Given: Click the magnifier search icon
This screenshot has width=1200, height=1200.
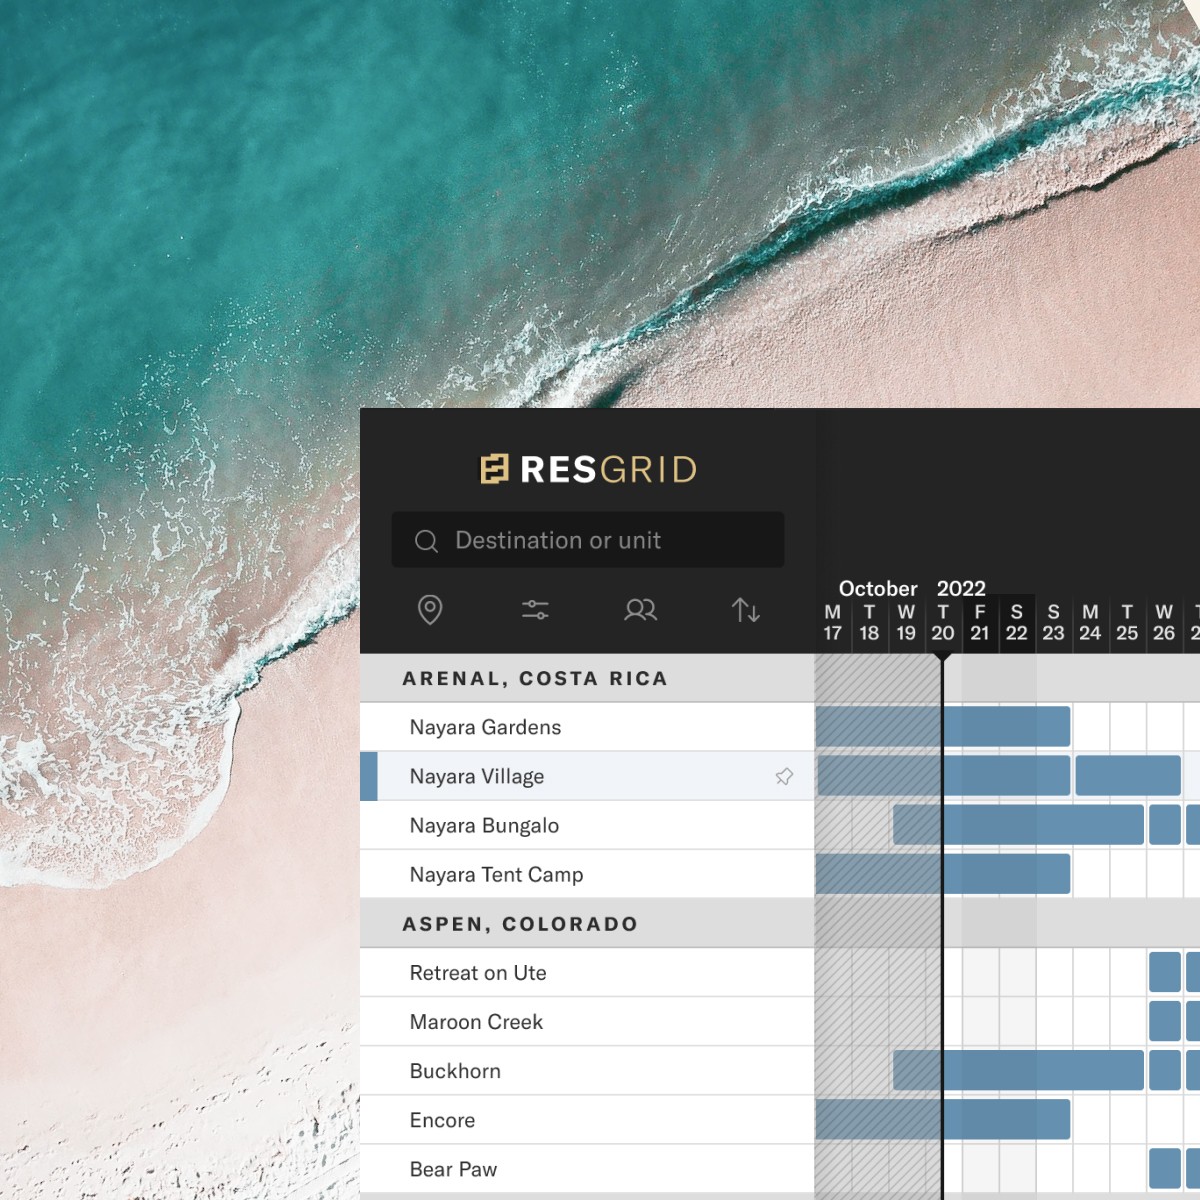Looking at the screenshot, I should tap(426, 541).
